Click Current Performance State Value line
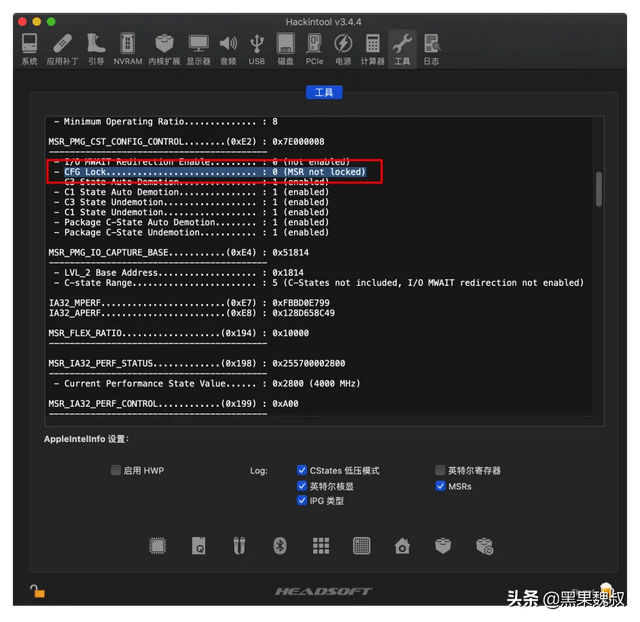 point(207,384)
